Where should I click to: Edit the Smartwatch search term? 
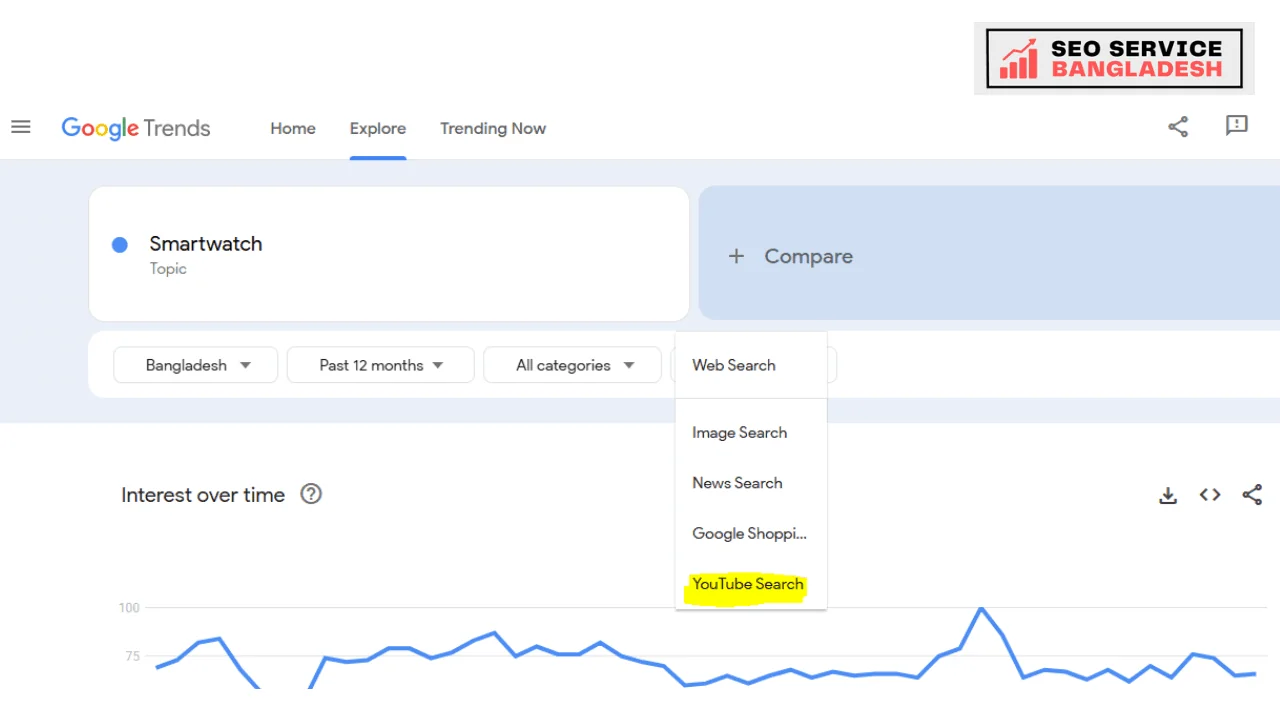click(x=206, y=244)
